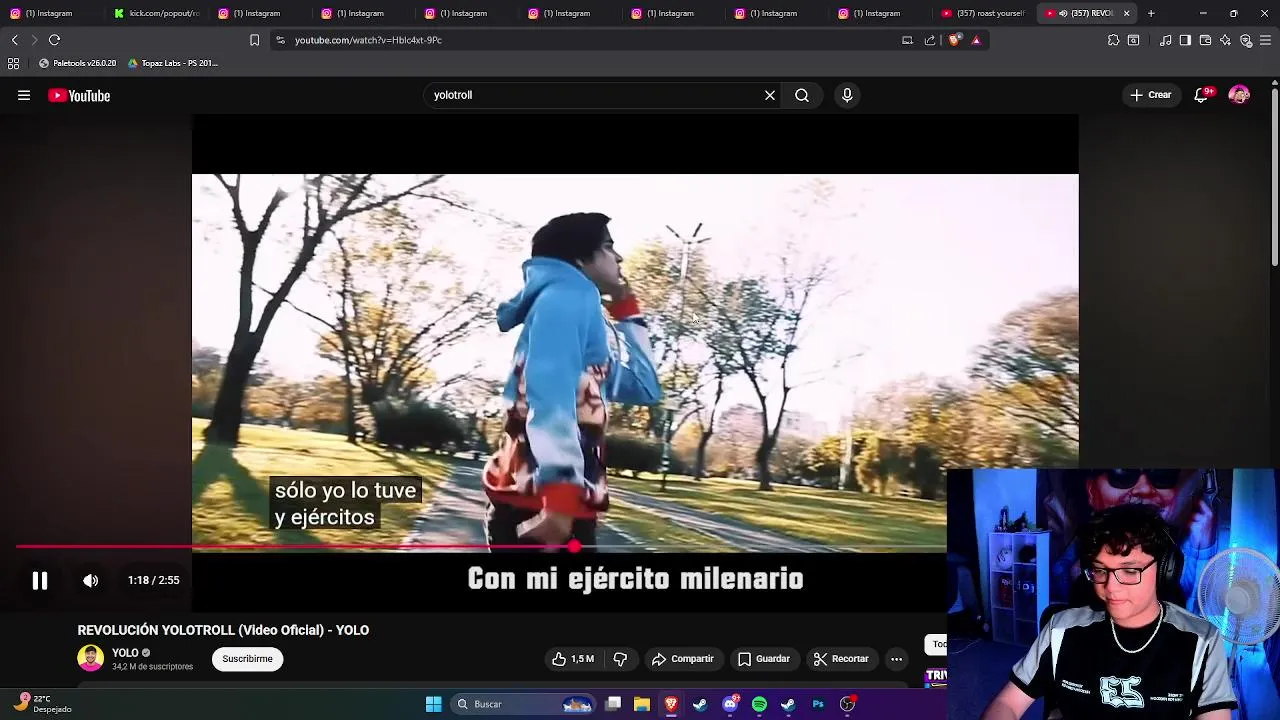Image resolution: width=1280 pixels, height=720 pixels.
Task: Toggle the 1:18 / 2:55 time display
Action: point(154,580)
